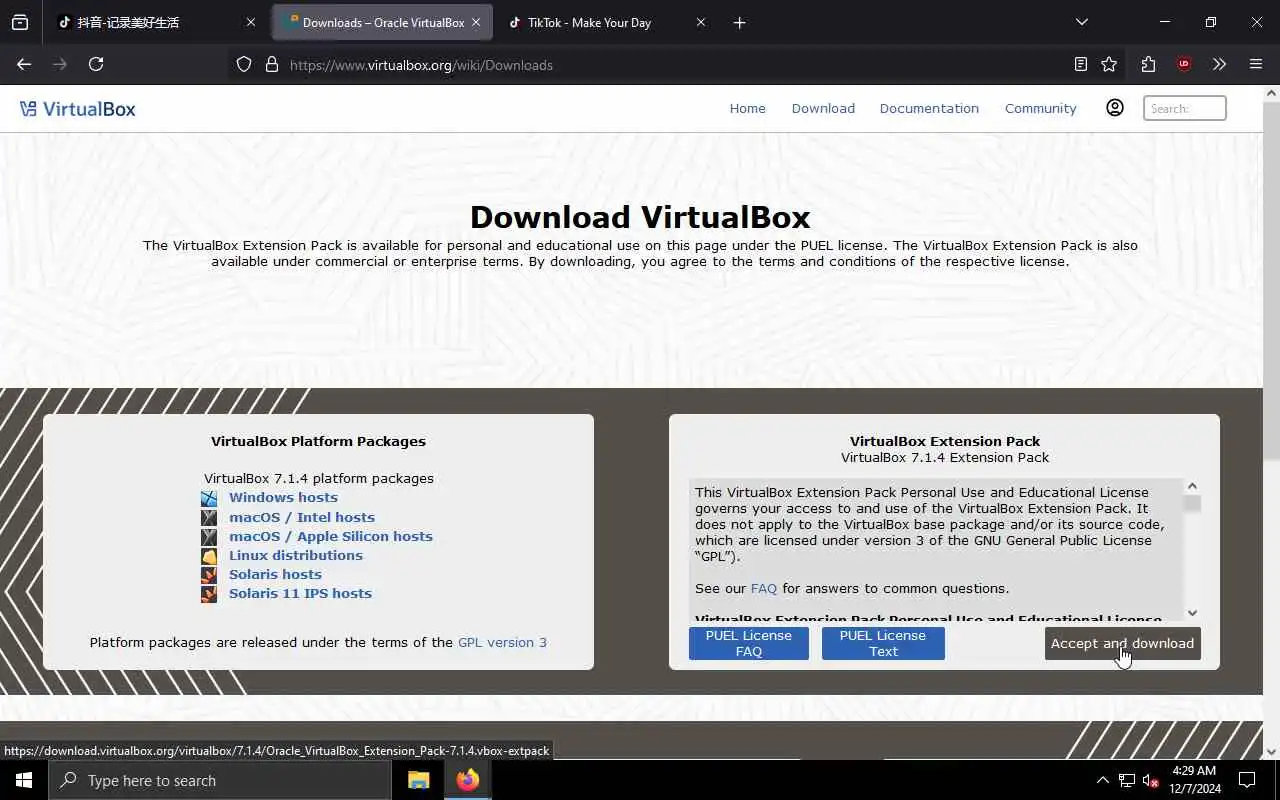Click the Solaris 11 IPS hosts link

[300, 593]
